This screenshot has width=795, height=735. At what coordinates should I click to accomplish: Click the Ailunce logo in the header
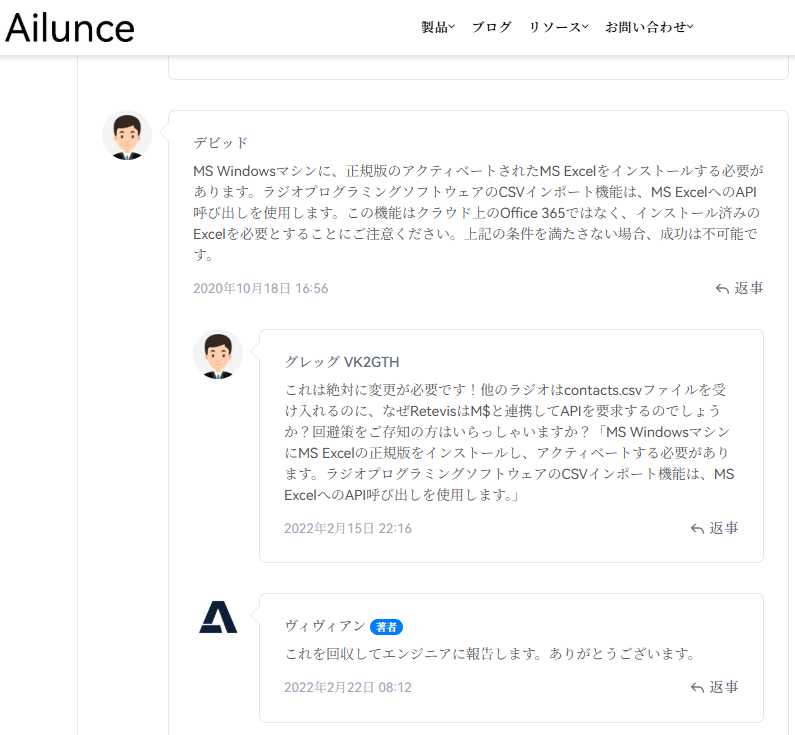[70, 28]
